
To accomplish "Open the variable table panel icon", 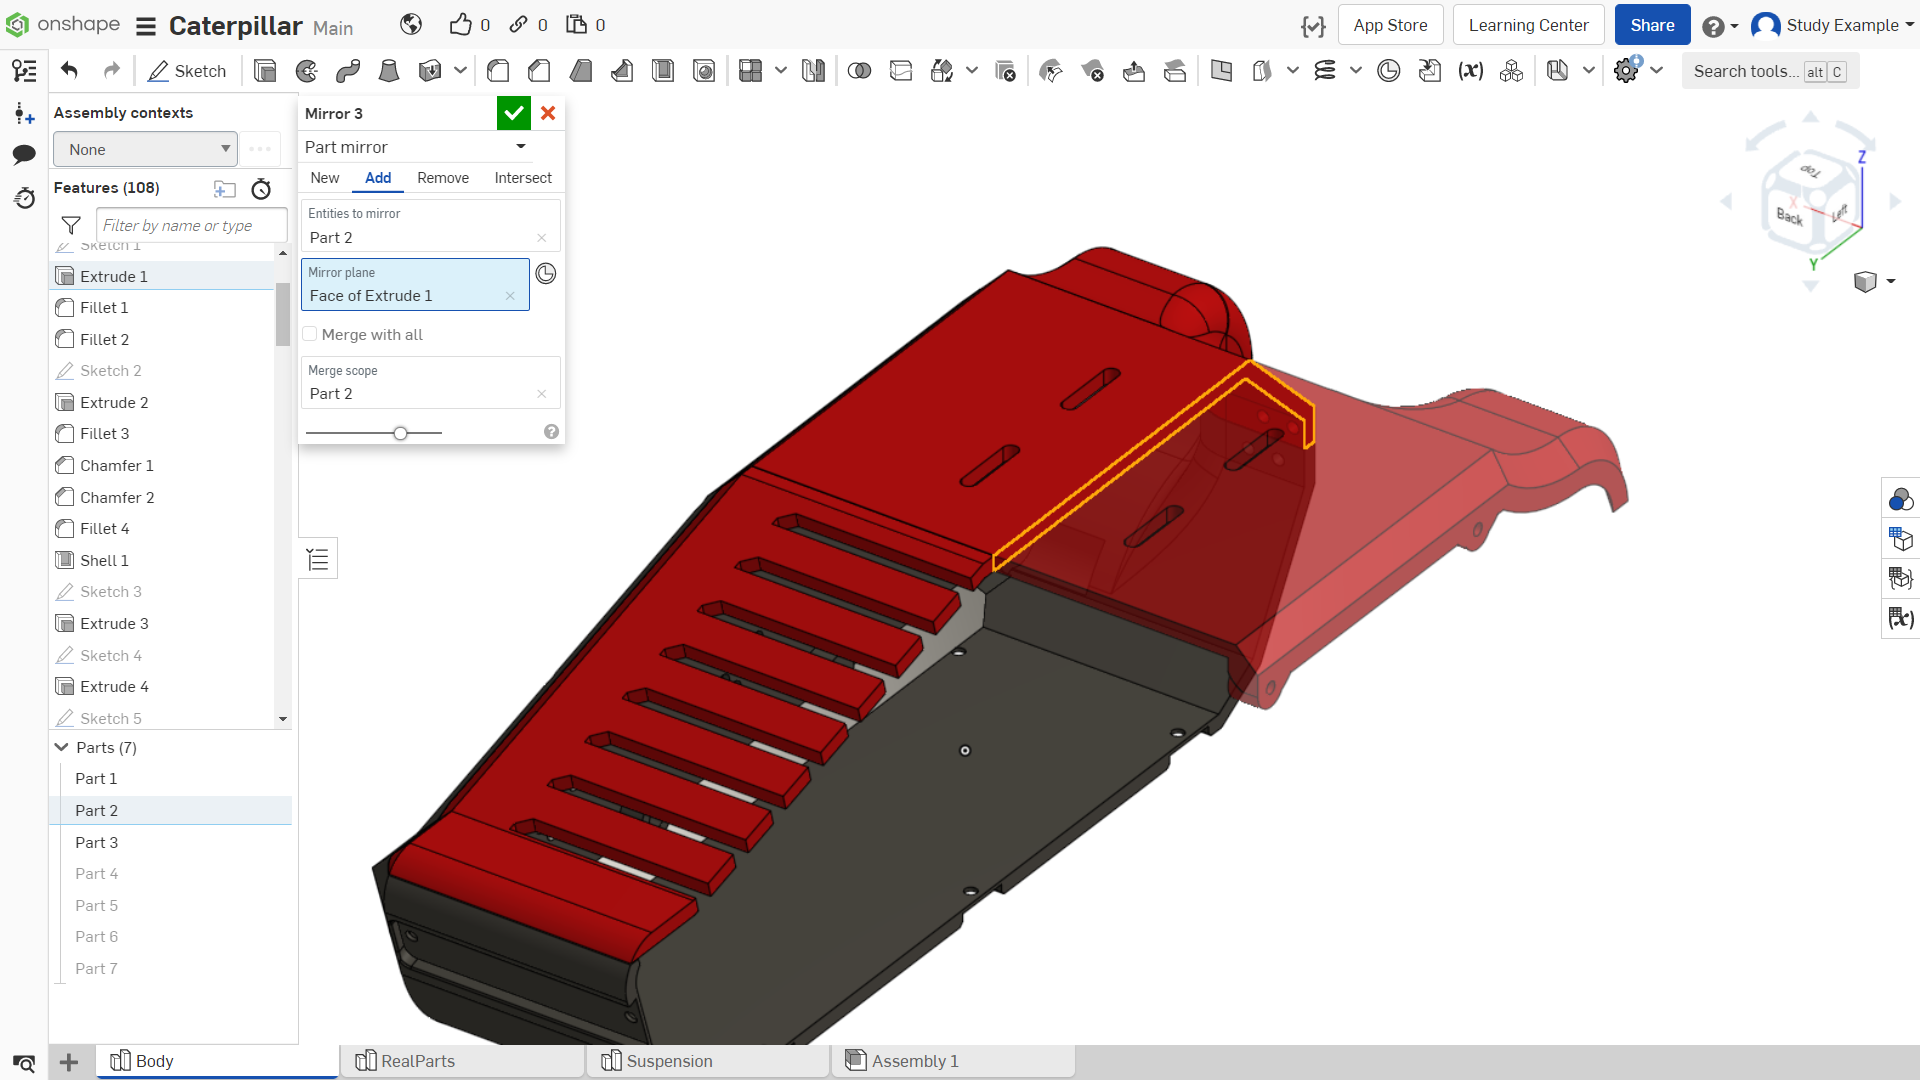I will pyautogui.click(x=1901, y=618).
